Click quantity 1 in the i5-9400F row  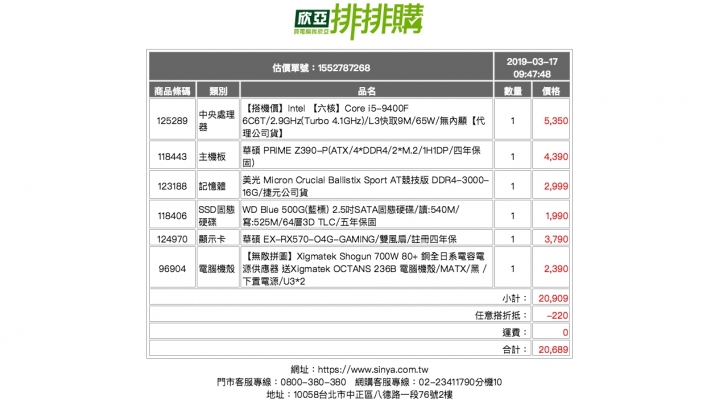coord(512,121)
